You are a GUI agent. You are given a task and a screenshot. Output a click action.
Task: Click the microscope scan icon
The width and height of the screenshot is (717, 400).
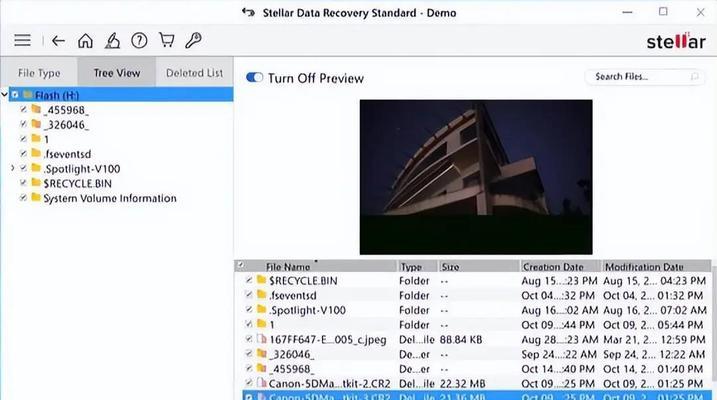112,41
